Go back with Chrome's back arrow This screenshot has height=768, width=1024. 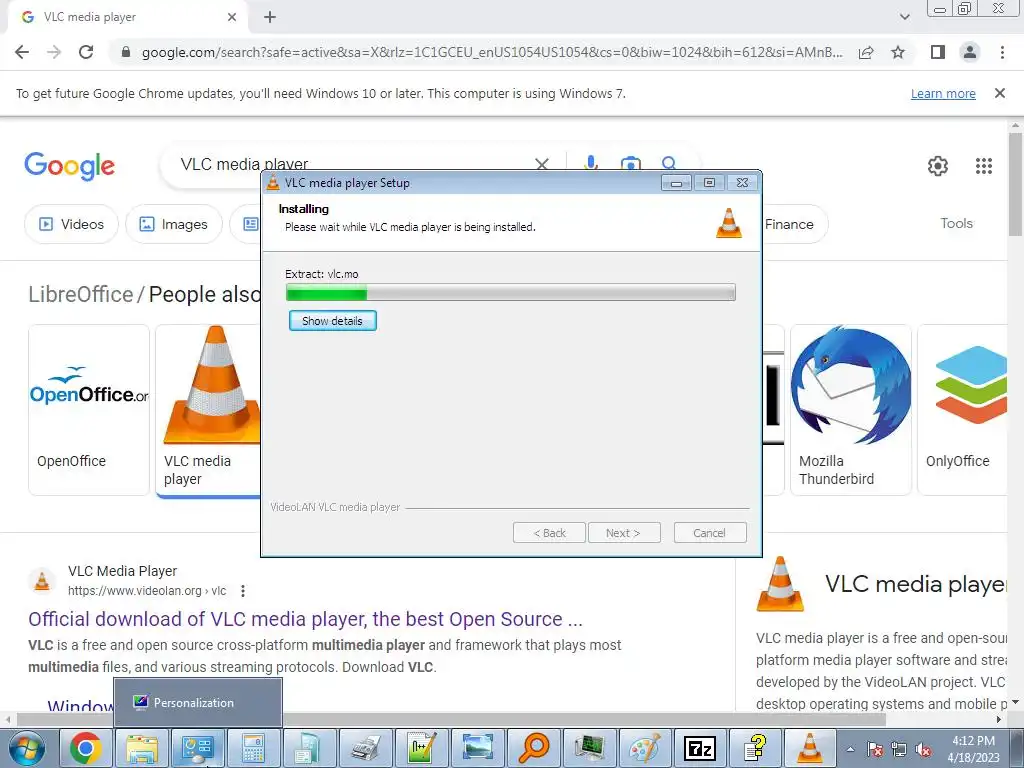[x=22, y=52]
